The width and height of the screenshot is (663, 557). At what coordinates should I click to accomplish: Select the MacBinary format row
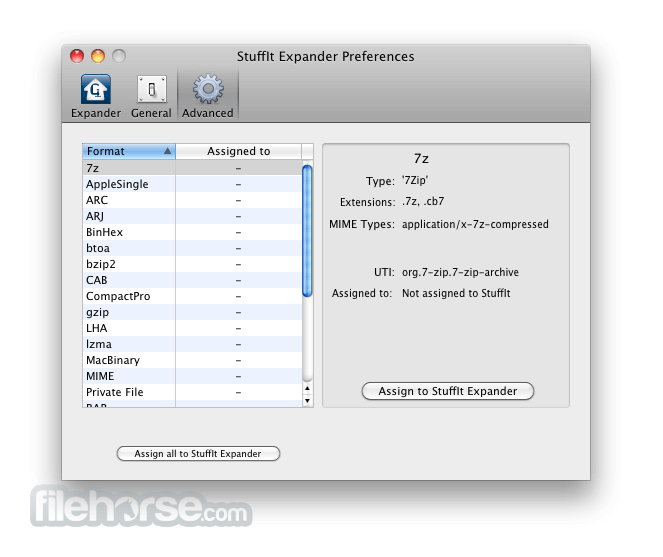pos(192,360)
